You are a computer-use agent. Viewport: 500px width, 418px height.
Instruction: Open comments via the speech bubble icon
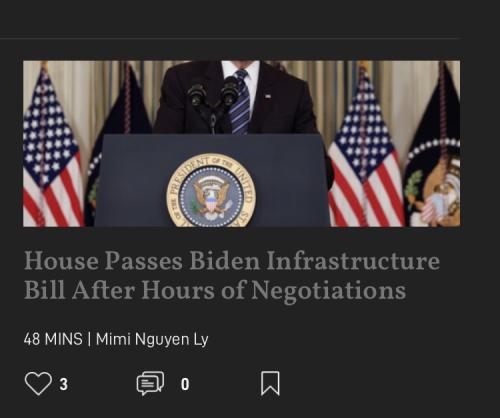click(150, 383)
